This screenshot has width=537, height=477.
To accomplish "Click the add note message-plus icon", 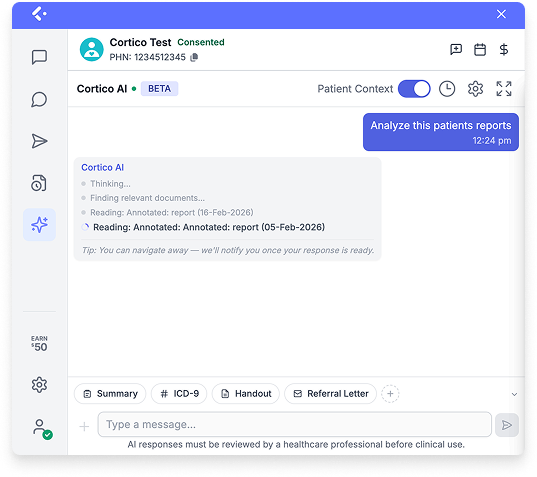I will pyautogui.click(x=456, y=50).
